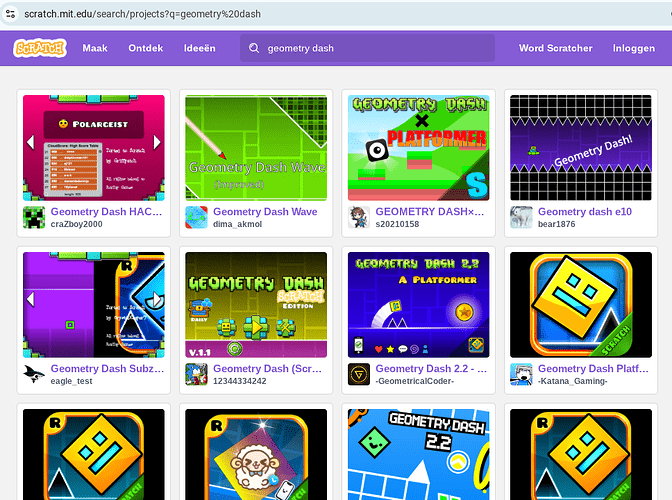
Task: Open site info icon in address bar
Action: click(x=10, y=14)
